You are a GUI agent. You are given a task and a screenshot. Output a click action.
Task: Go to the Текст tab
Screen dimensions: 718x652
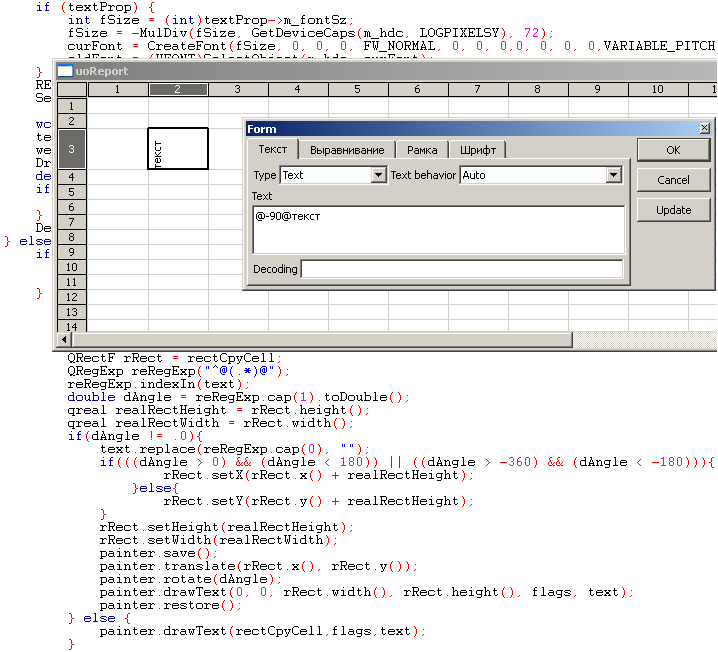pyautogui.click(x=272, y=149)
